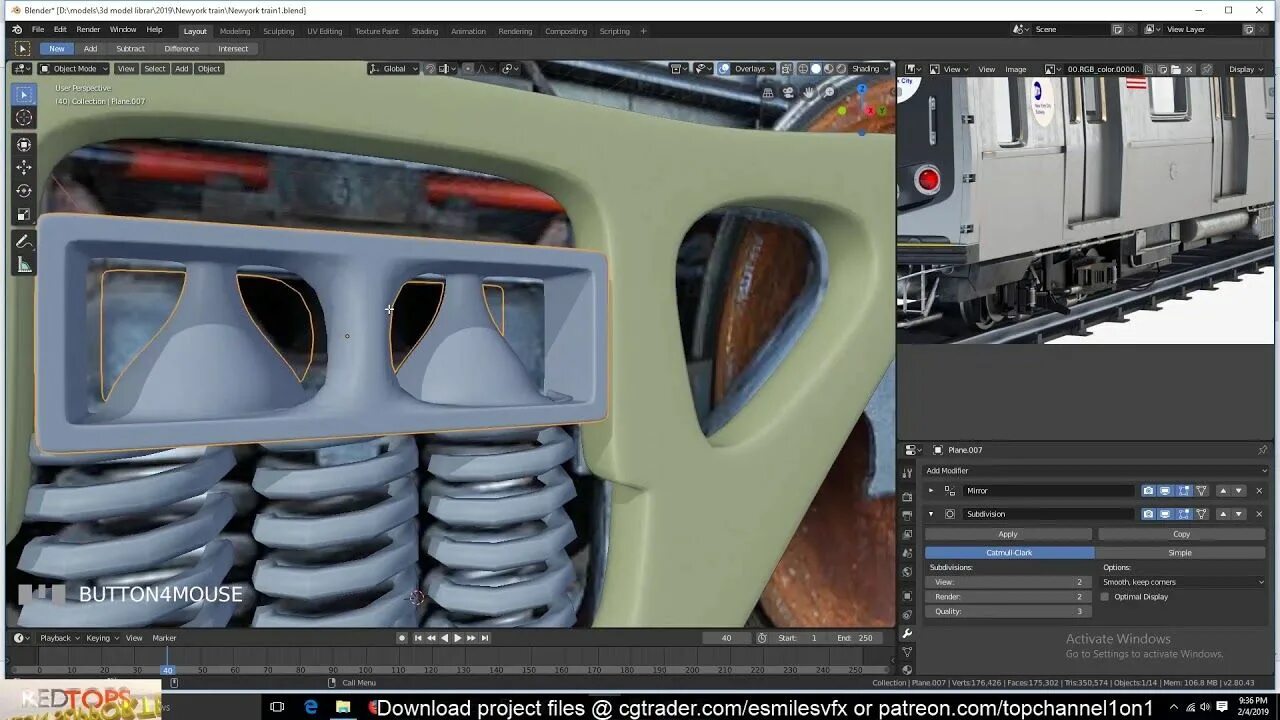The height and width of the screenshot is (720, 1280).
Task: Toggle Subdivision modifier viewport display icon
Action: (x=1165, y=514)
